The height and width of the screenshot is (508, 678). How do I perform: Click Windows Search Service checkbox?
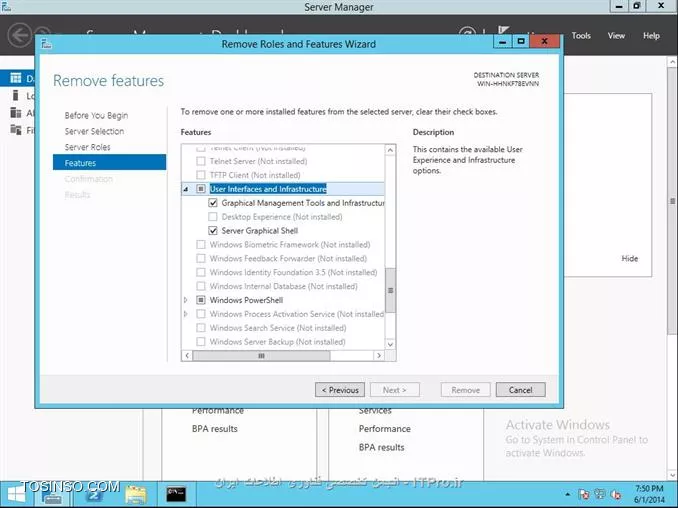[201, 328]
